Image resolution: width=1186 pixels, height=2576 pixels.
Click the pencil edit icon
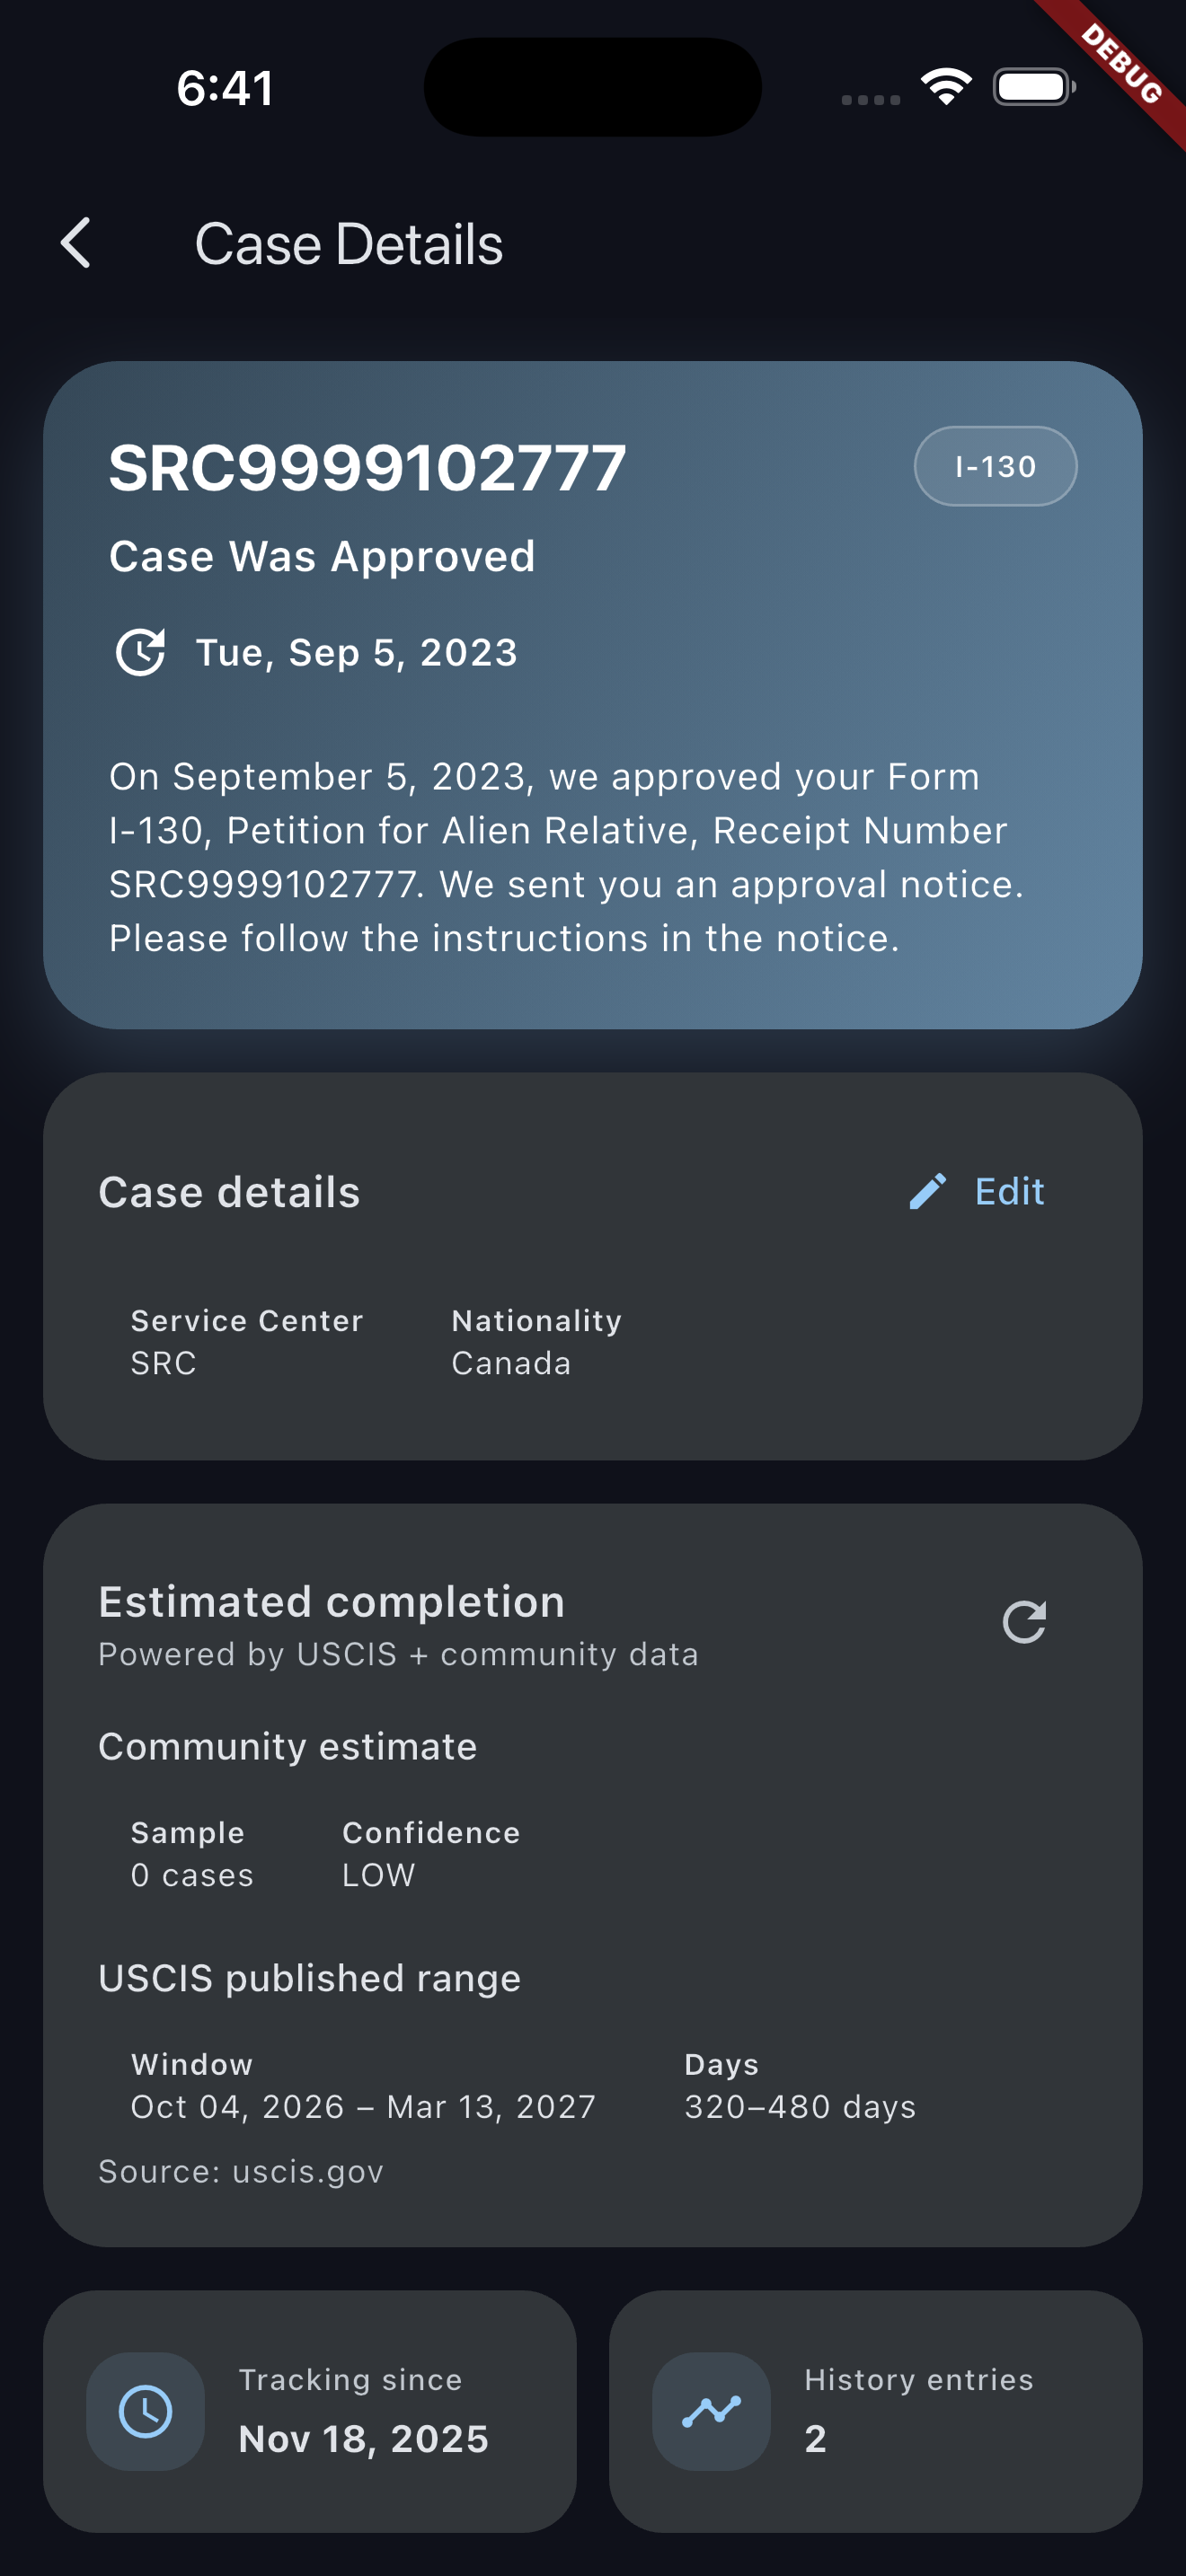pyautogui.click(x=927, y=1191)
